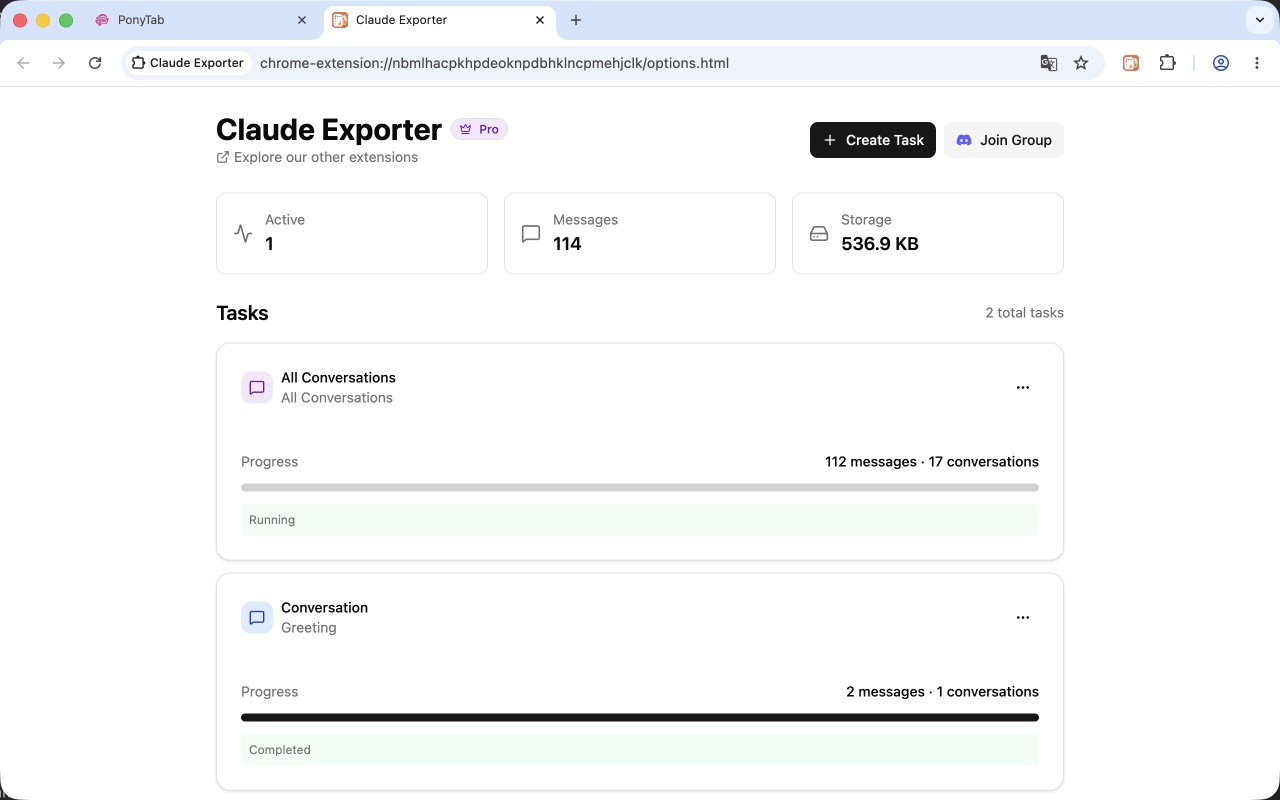Click the Create Task button
Viewport: 1280px width, 800px height.
[873, 140]
